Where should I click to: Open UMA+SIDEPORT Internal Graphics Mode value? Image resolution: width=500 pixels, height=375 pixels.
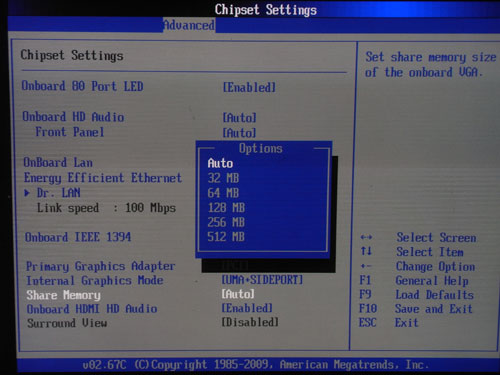coord(262,280)
